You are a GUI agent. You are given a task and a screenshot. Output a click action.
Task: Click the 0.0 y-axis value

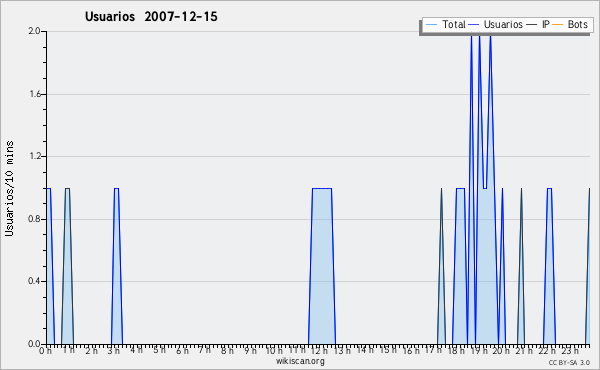[x=34, y=344]
